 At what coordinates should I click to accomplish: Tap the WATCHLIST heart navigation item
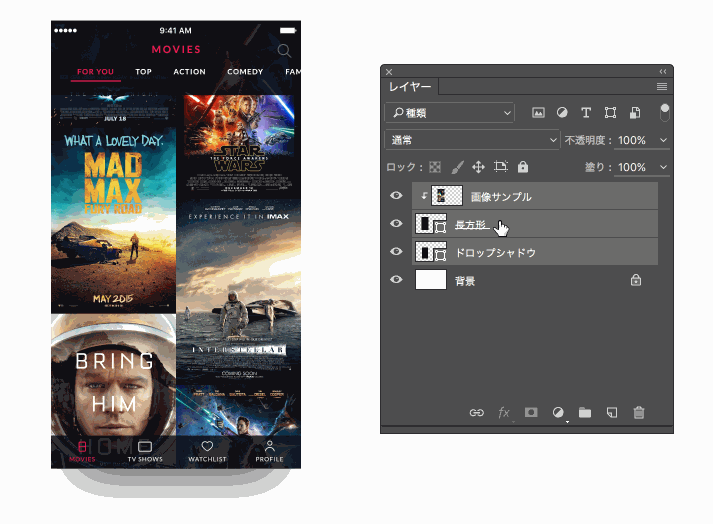click(207, 451)
